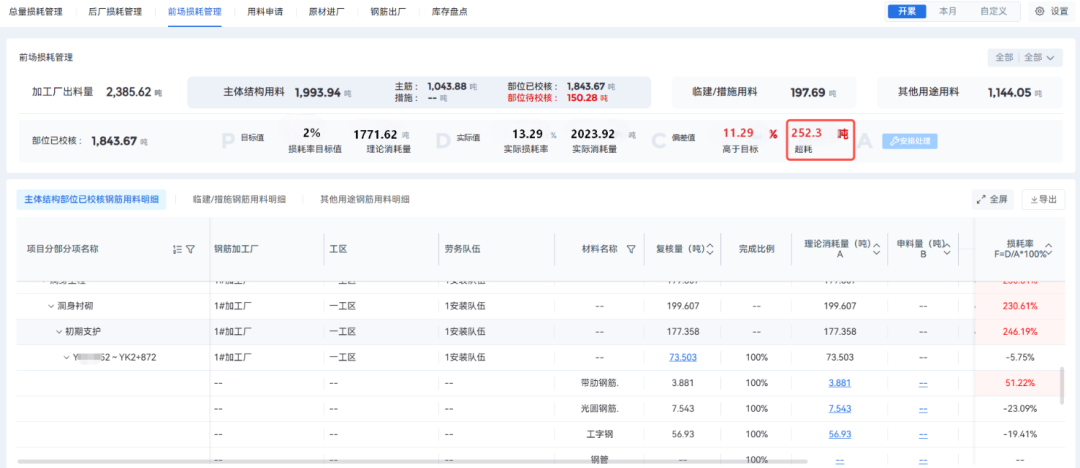
Task: Open settings via the gear icon
Action: [1039, 12]
